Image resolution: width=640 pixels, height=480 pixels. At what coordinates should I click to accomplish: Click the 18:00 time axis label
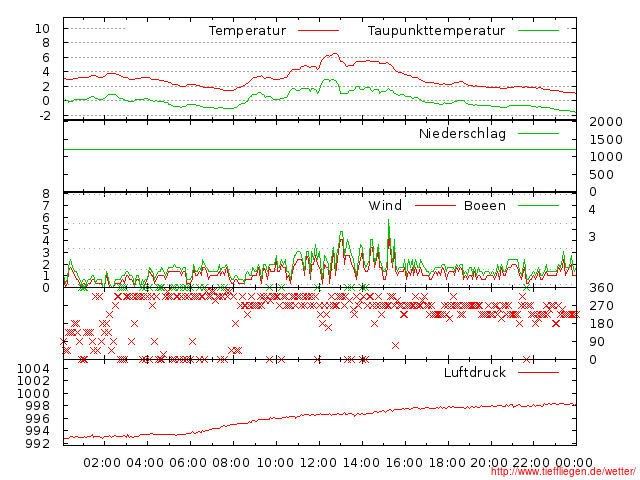(447, 463)
